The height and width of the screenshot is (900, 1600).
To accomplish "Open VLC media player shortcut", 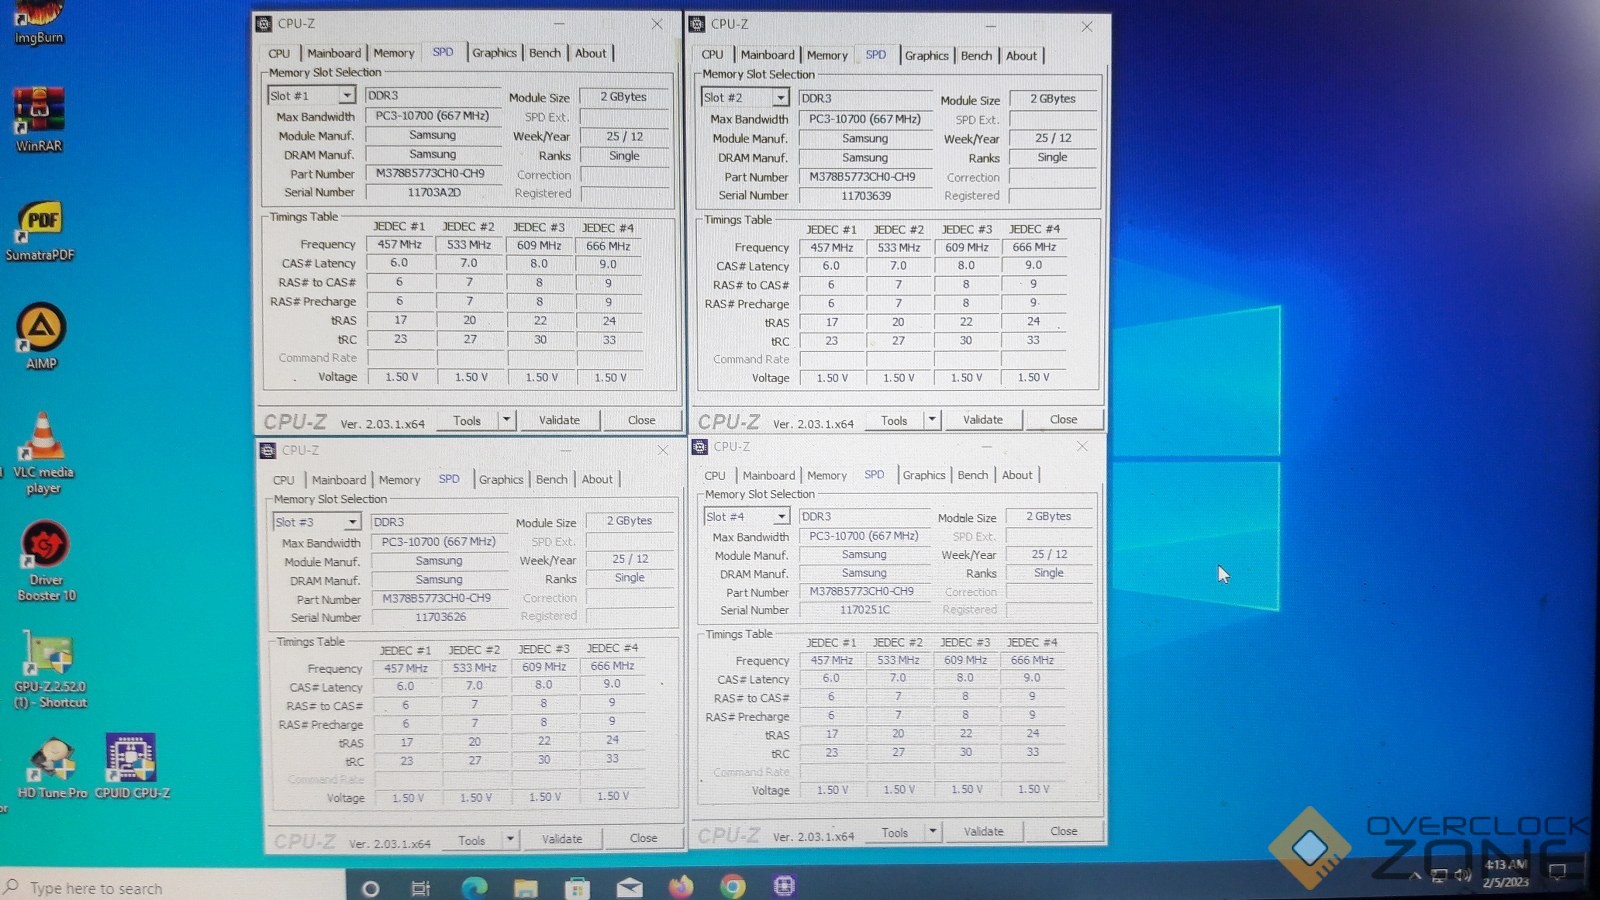I will pos(43,444).
